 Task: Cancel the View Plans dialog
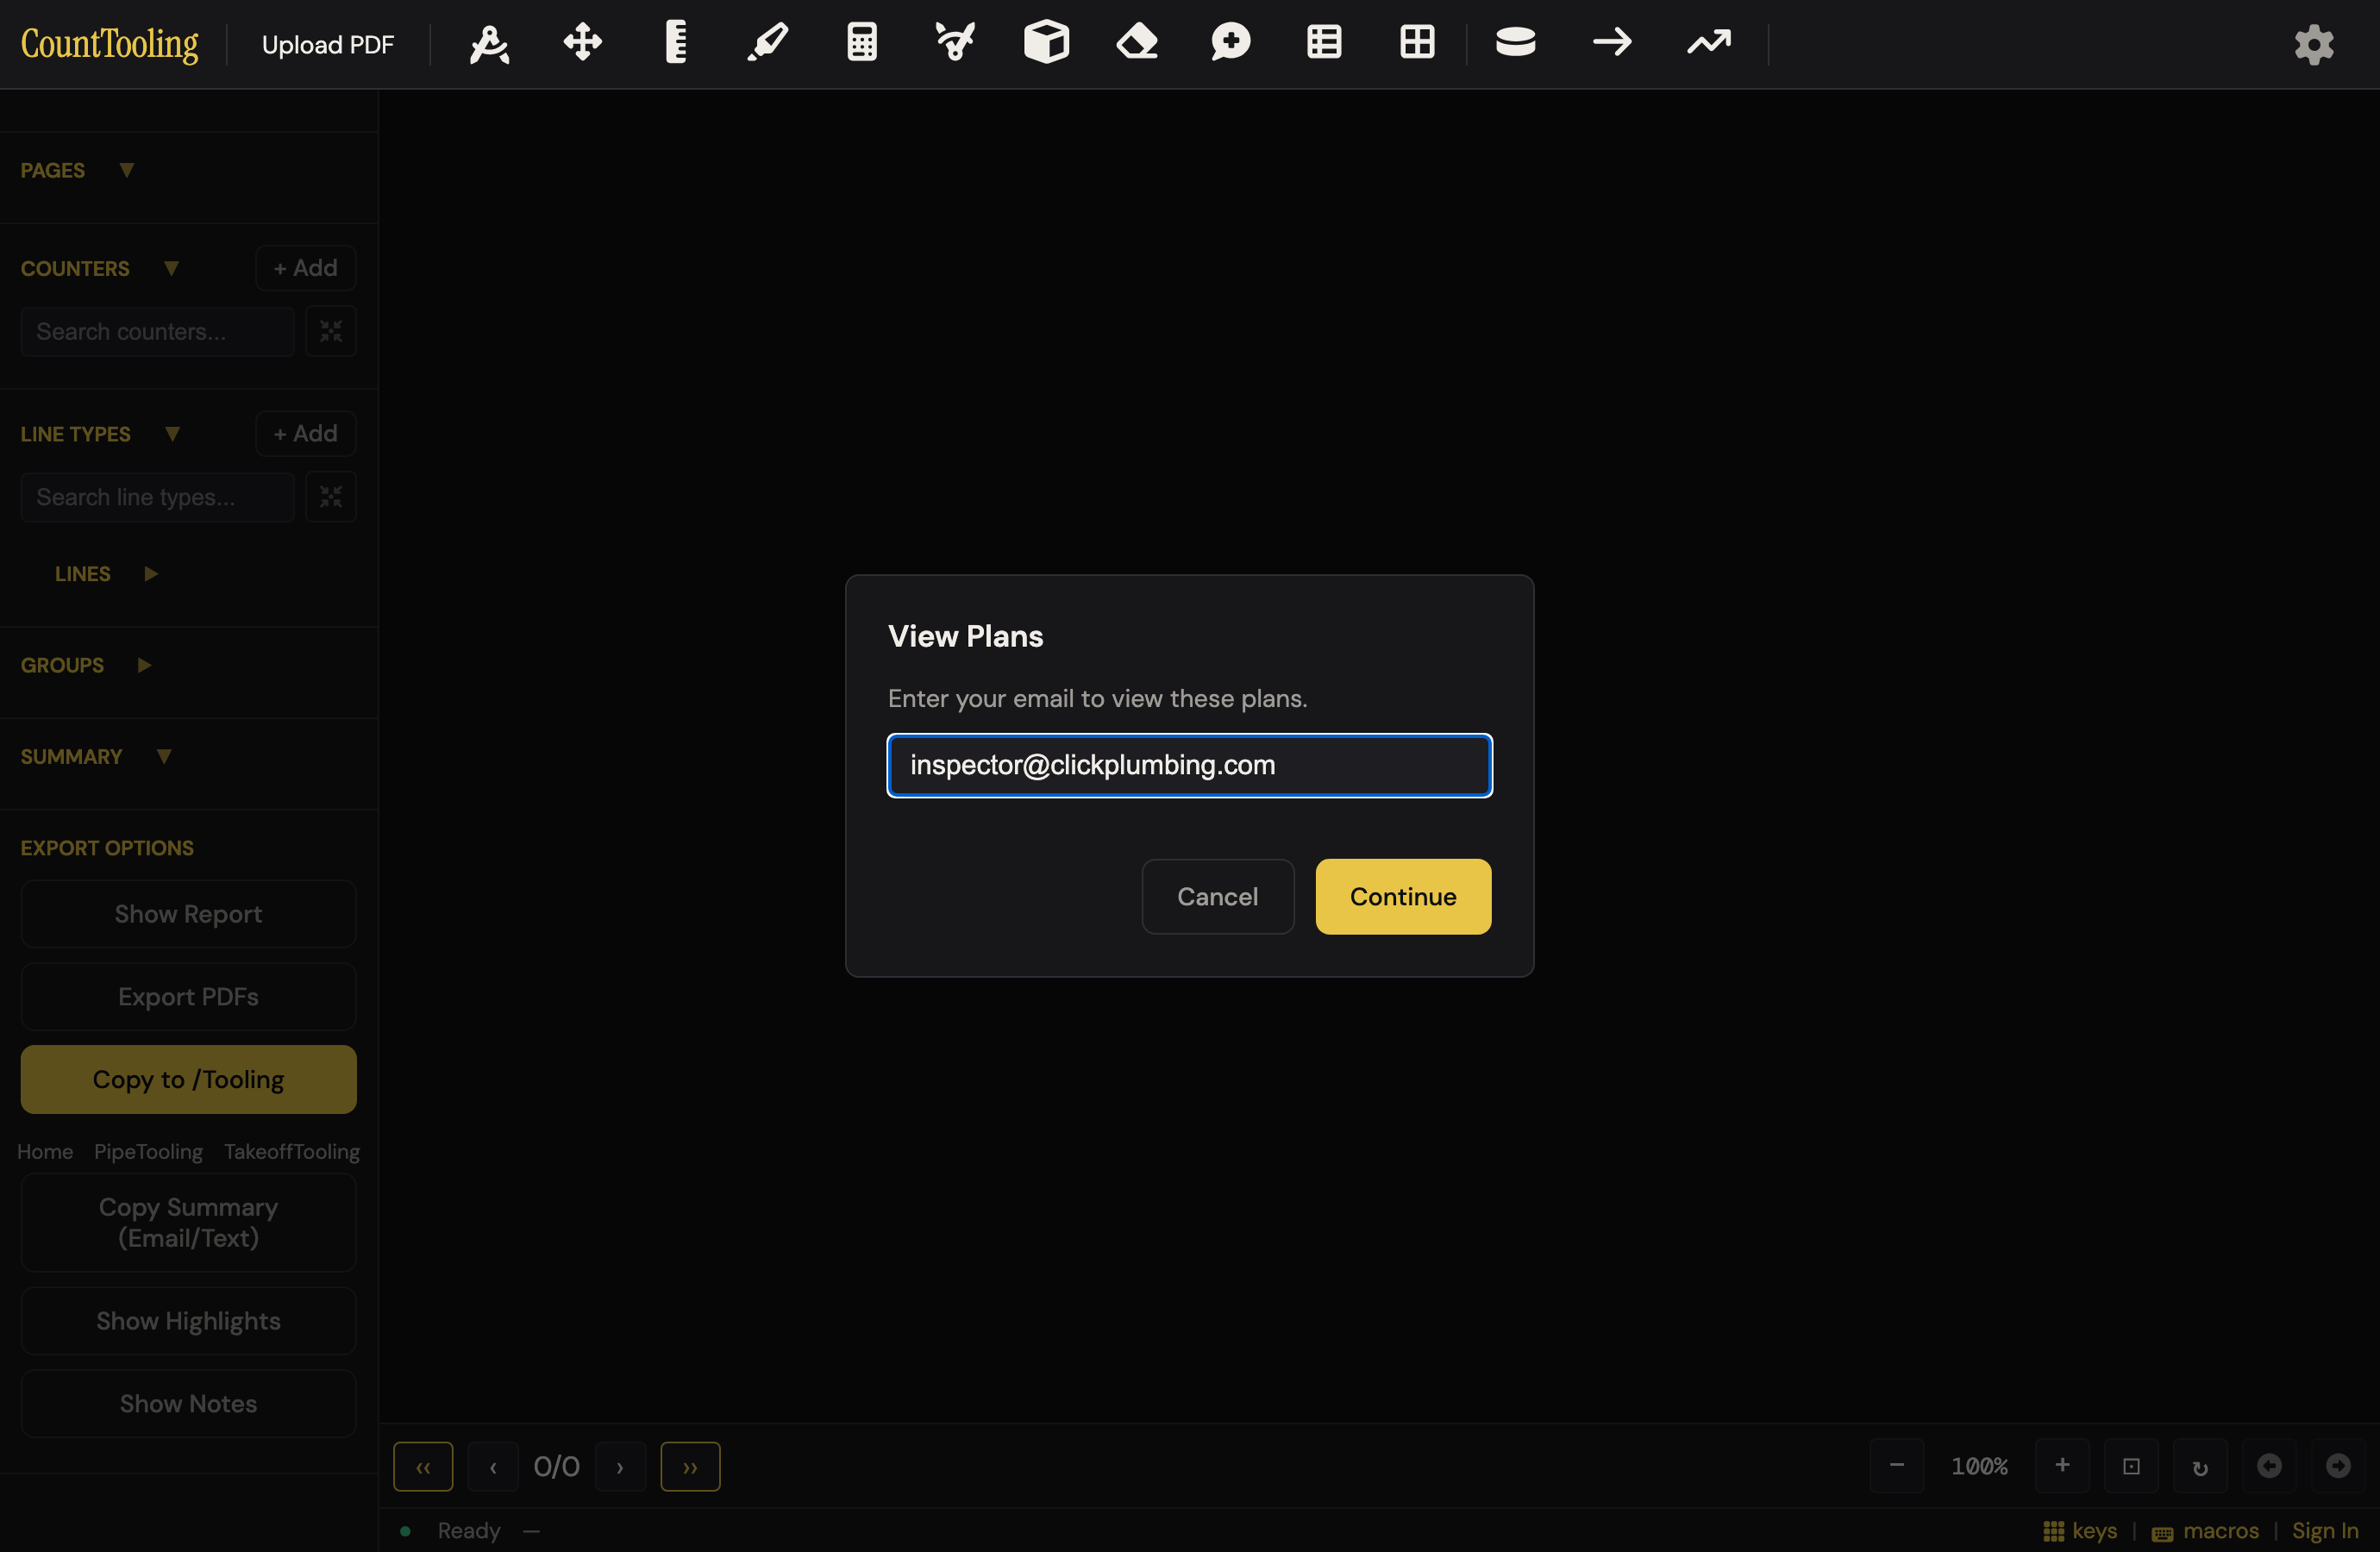tap(1218, 897)
